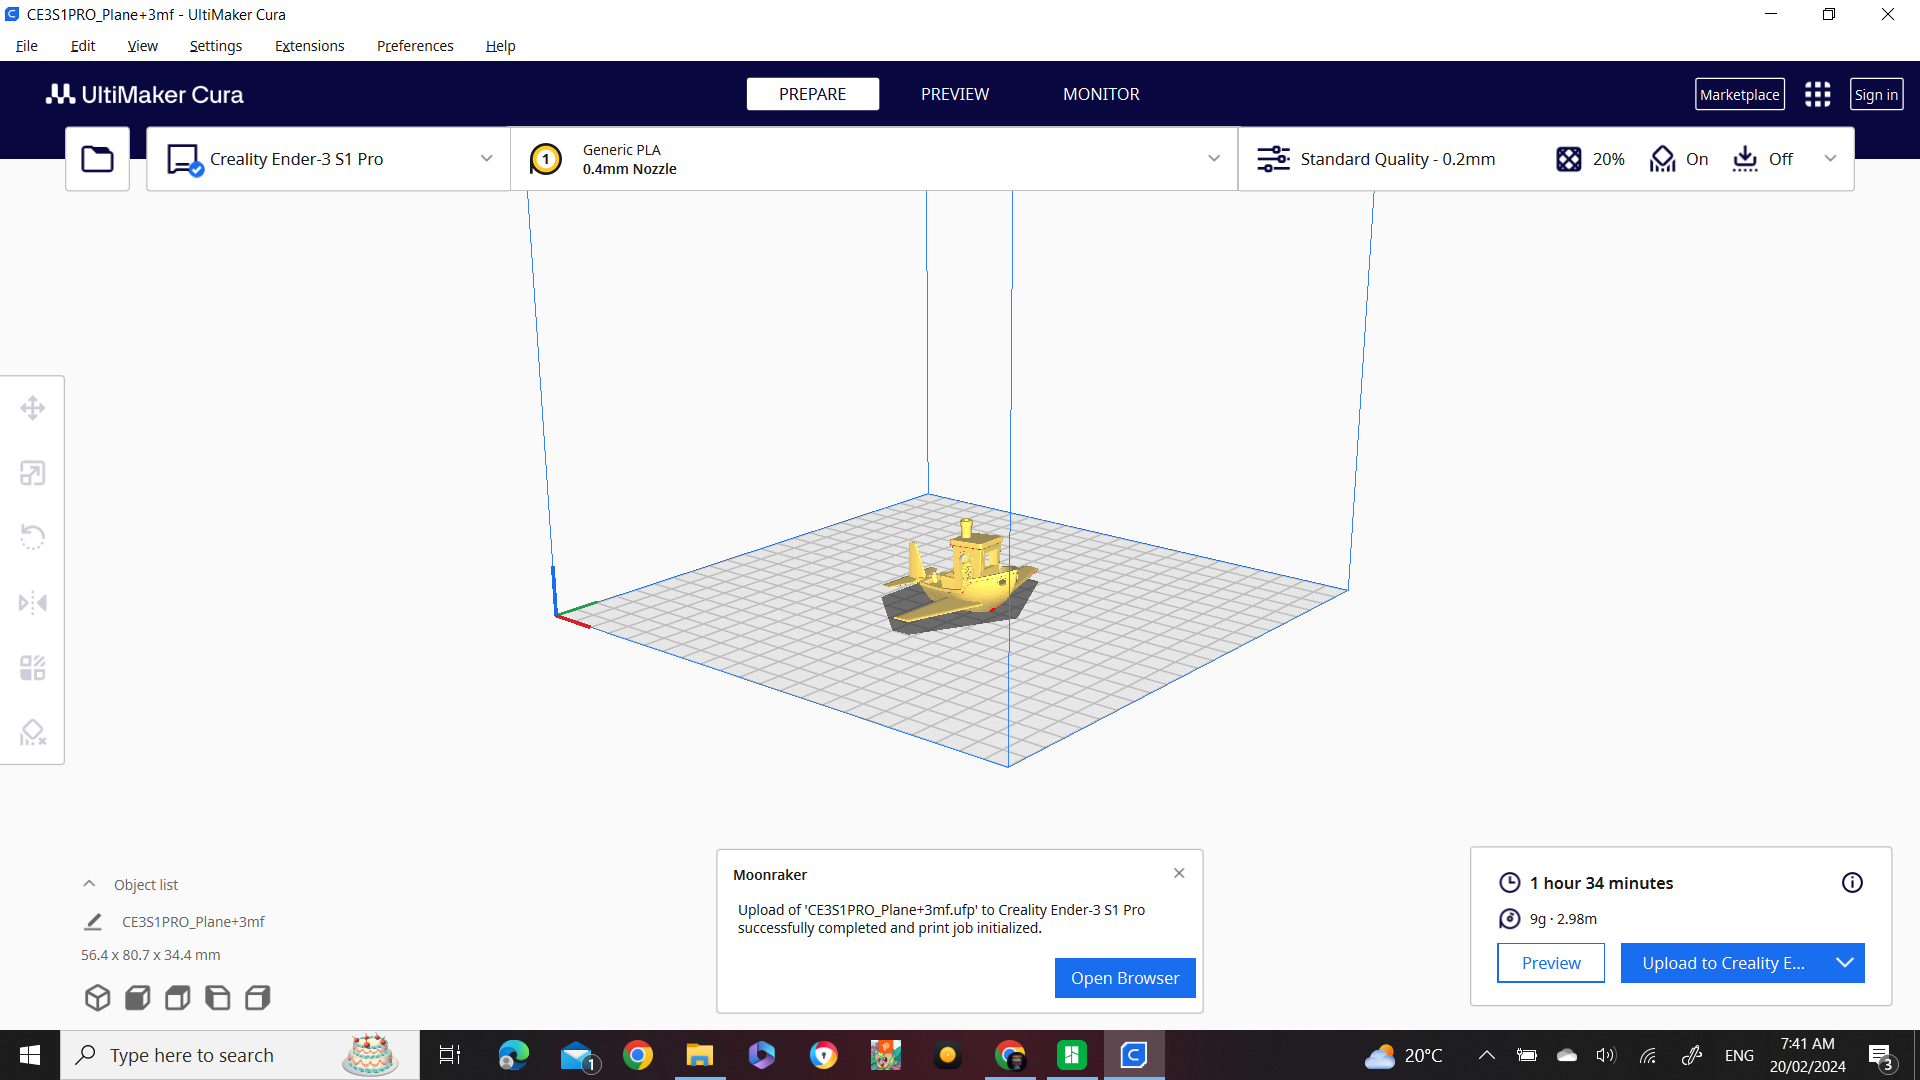Click the extruder 1 material icon
The image size is (1920, 1080).
(x=546, y=159)
